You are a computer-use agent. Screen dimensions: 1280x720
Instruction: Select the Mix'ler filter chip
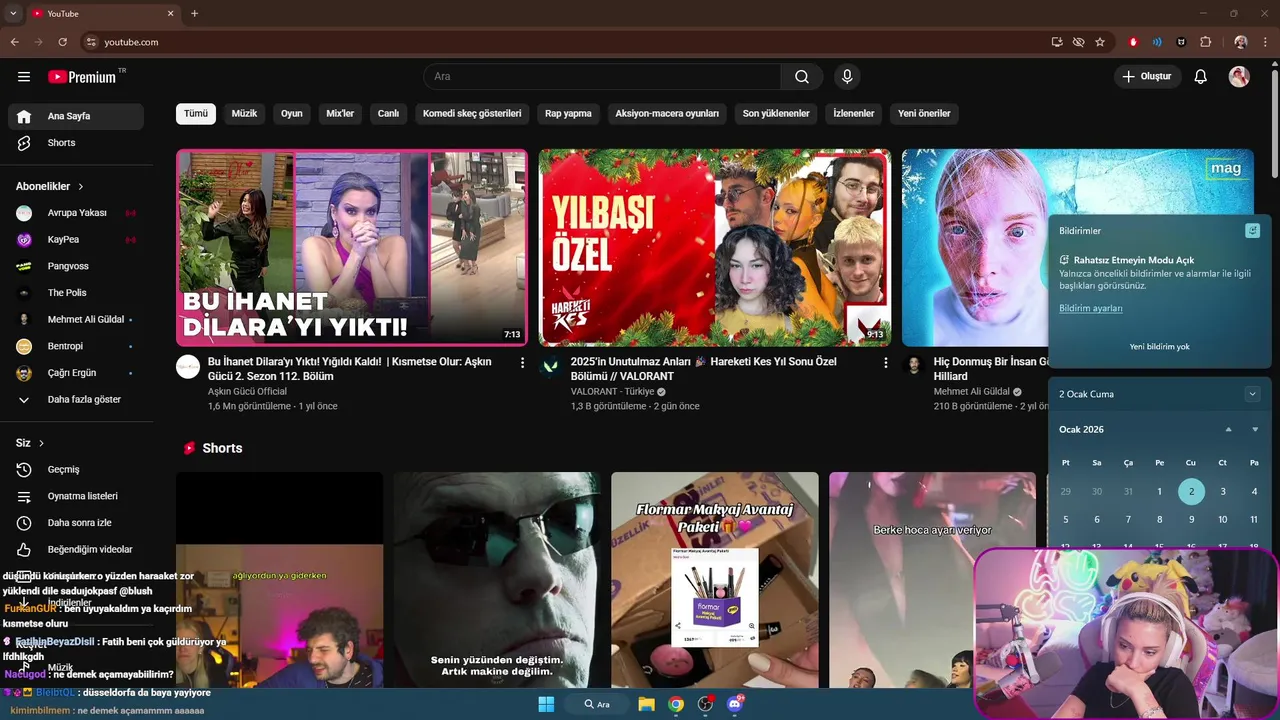pyautogui.click(x=340, y=114)
